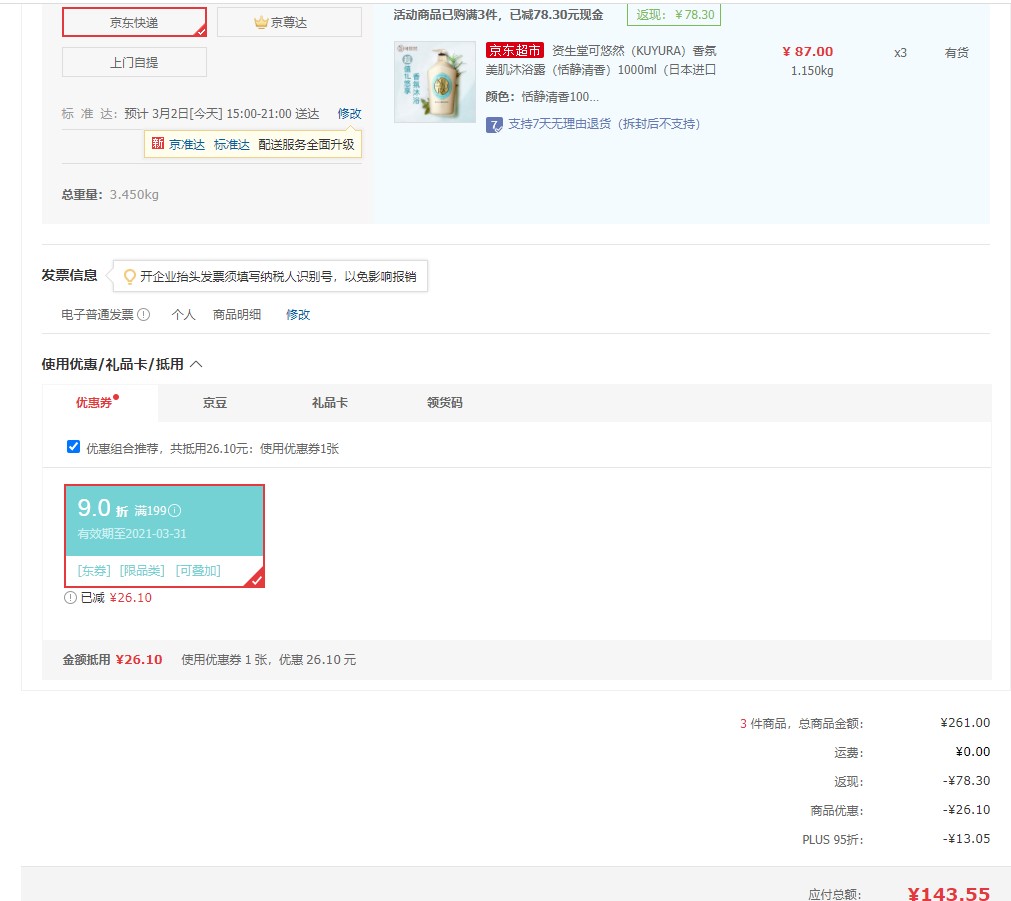Uncheck 优惠组合推荐 checkbox
The width and height of the screenshot is (1011, 901).
pos(74,447)
